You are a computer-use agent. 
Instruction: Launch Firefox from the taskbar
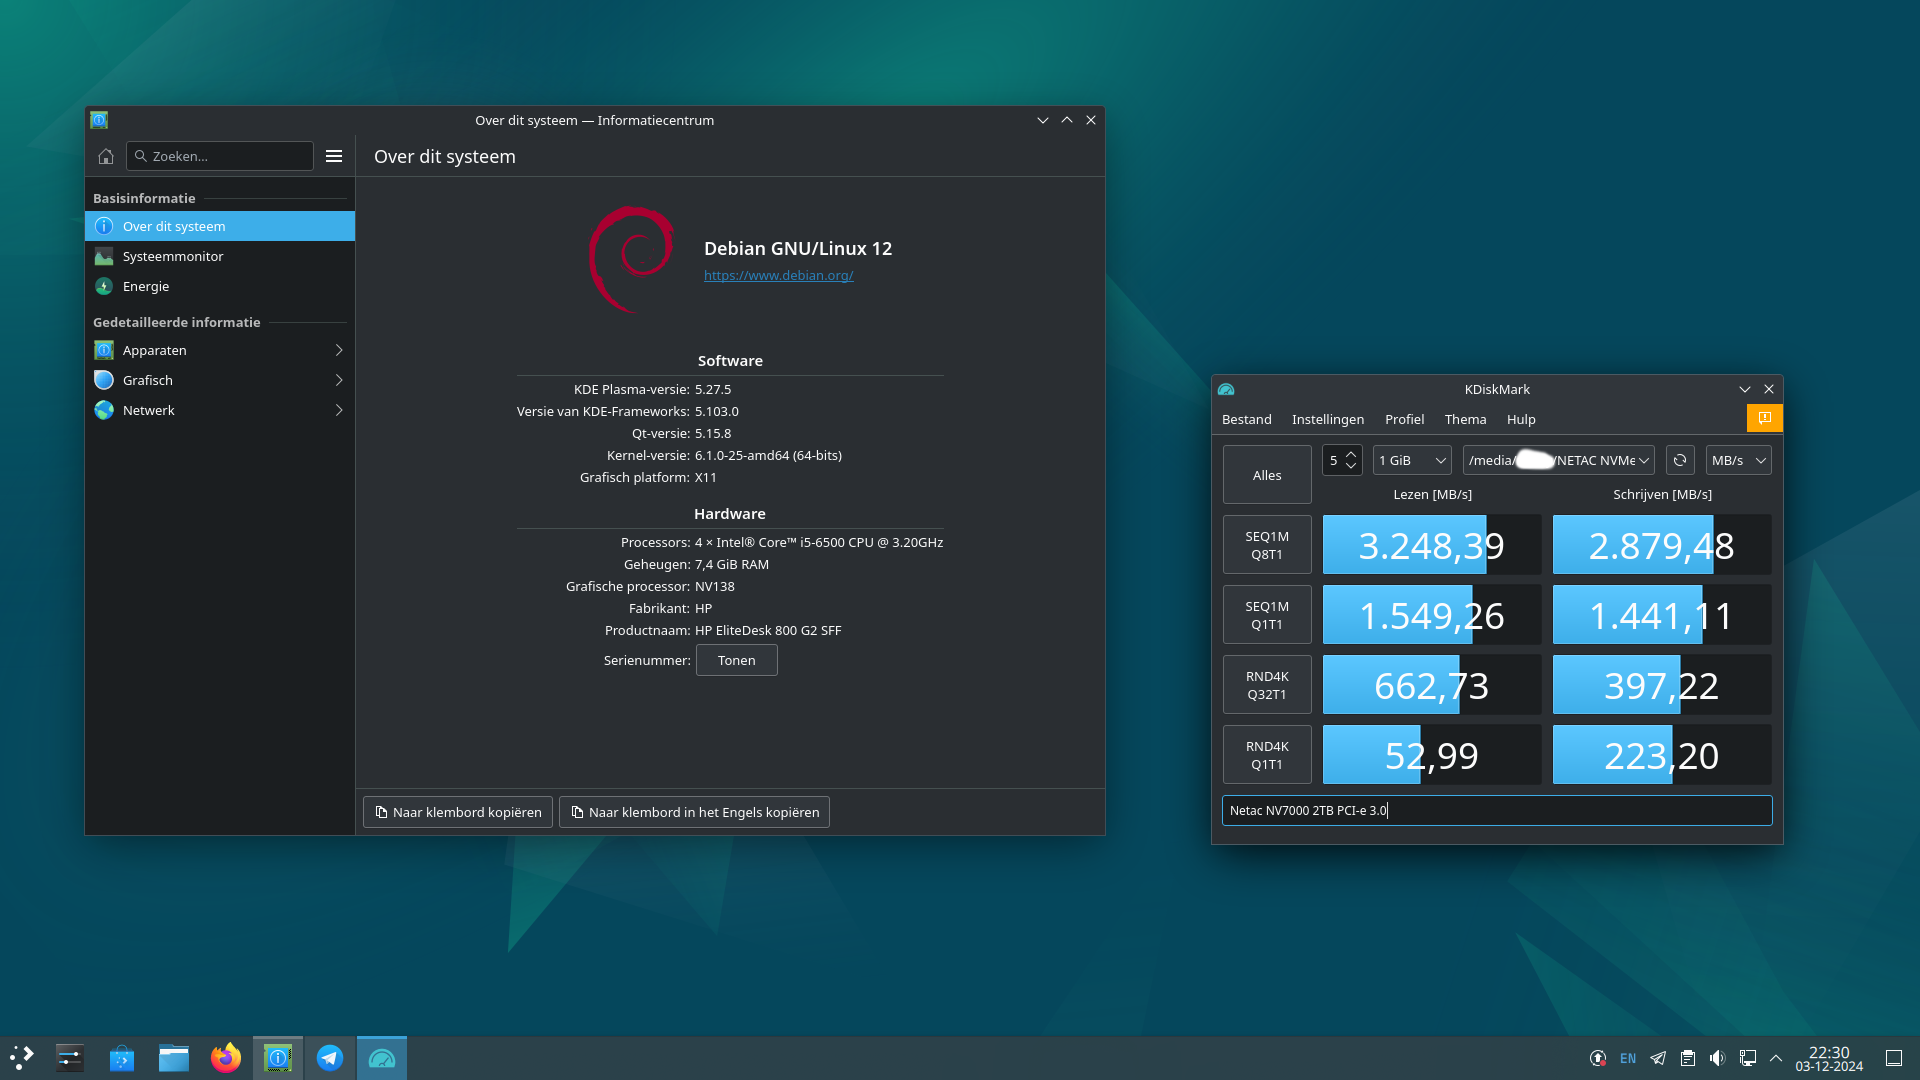tap(226, 1058)
